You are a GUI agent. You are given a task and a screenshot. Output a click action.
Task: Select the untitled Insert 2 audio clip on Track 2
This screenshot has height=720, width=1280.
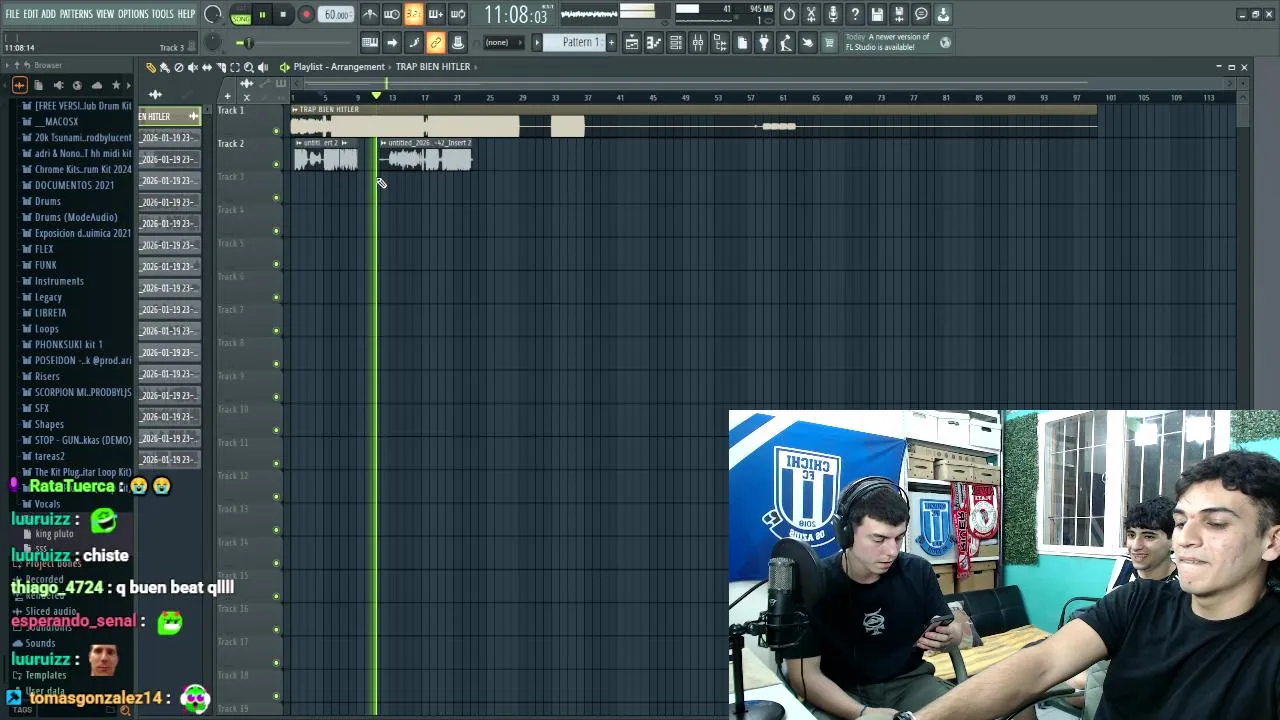[425, 155]
